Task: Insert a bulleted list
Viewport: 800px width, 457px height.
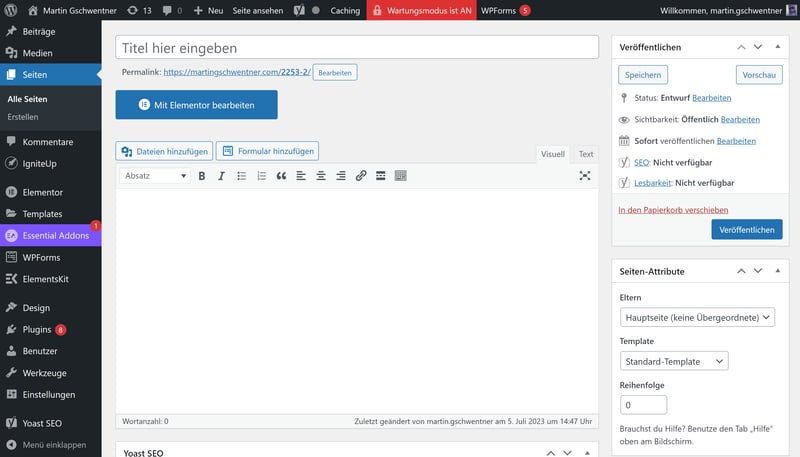Action: coord(241,176)
